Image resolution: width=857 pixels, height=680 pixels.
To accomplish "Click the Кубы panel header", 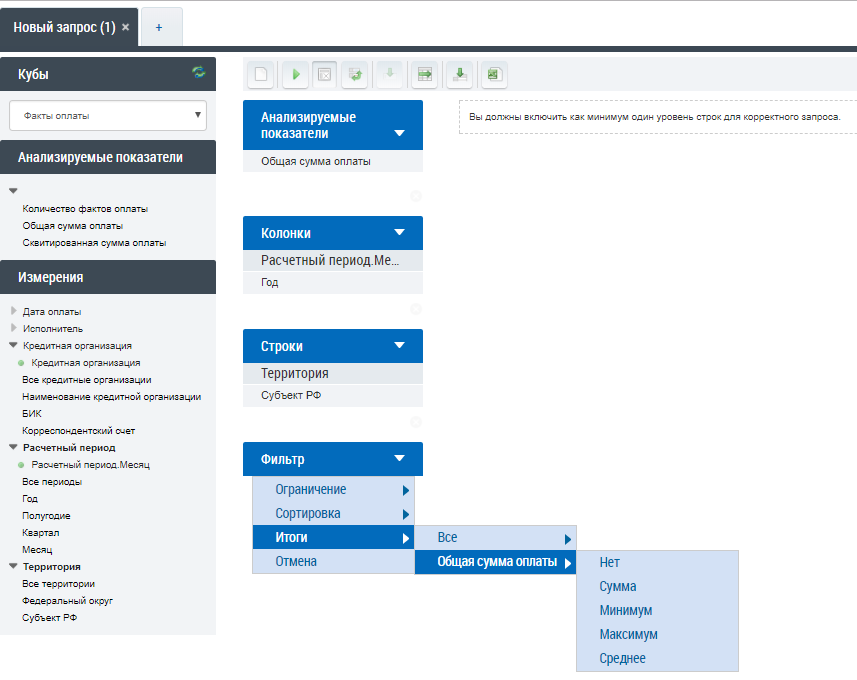I will (x=108, y=74).
